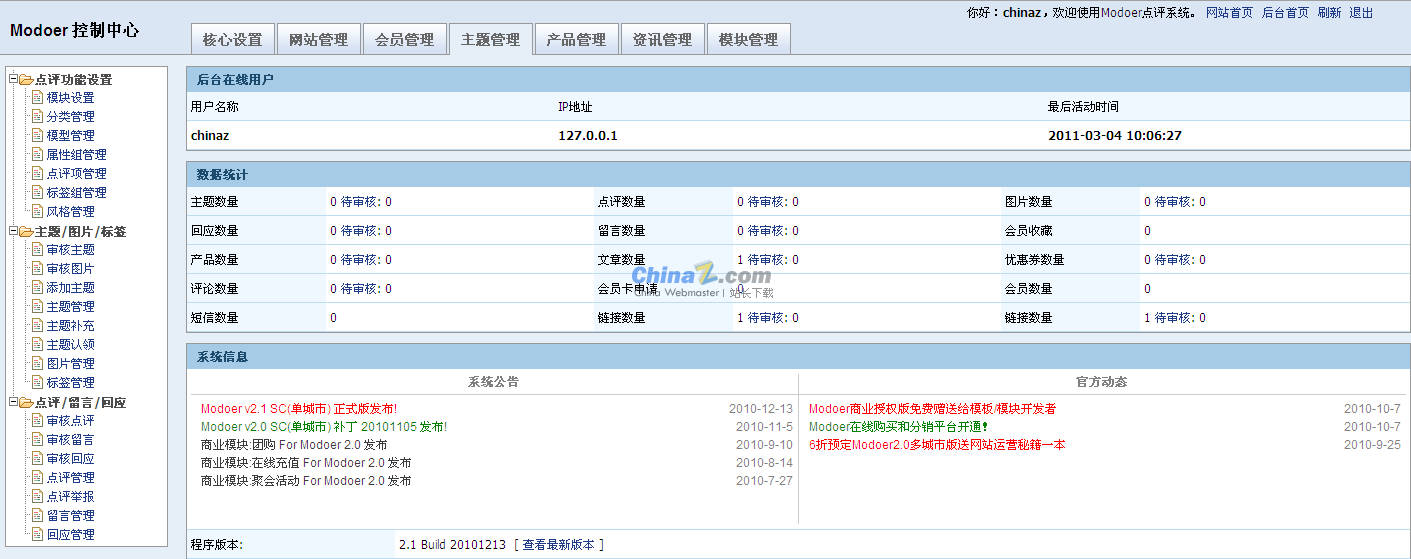The width and height of the screenshot is (1411, 559).
Task: Collapse the 主题/图片/标签 tree group
Action: point(13,231)
